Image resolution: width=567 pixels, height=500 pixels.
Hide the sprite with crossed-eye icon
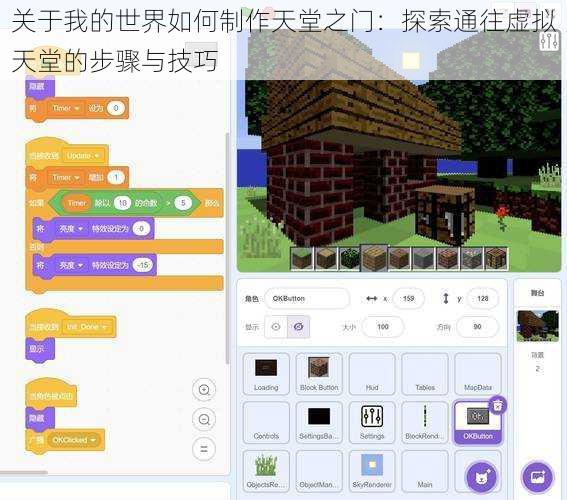coord(298,327)
